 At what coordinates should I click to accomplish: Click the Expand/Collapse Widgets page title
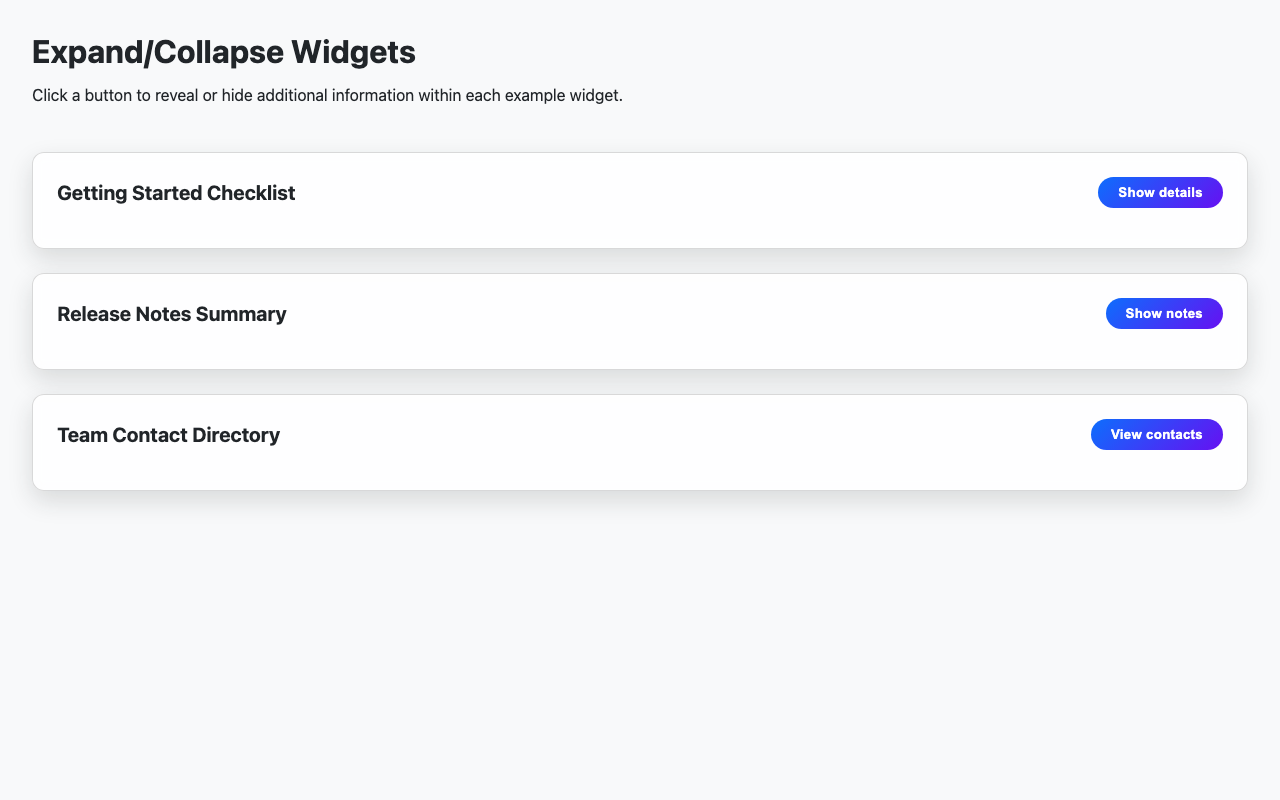223,51
